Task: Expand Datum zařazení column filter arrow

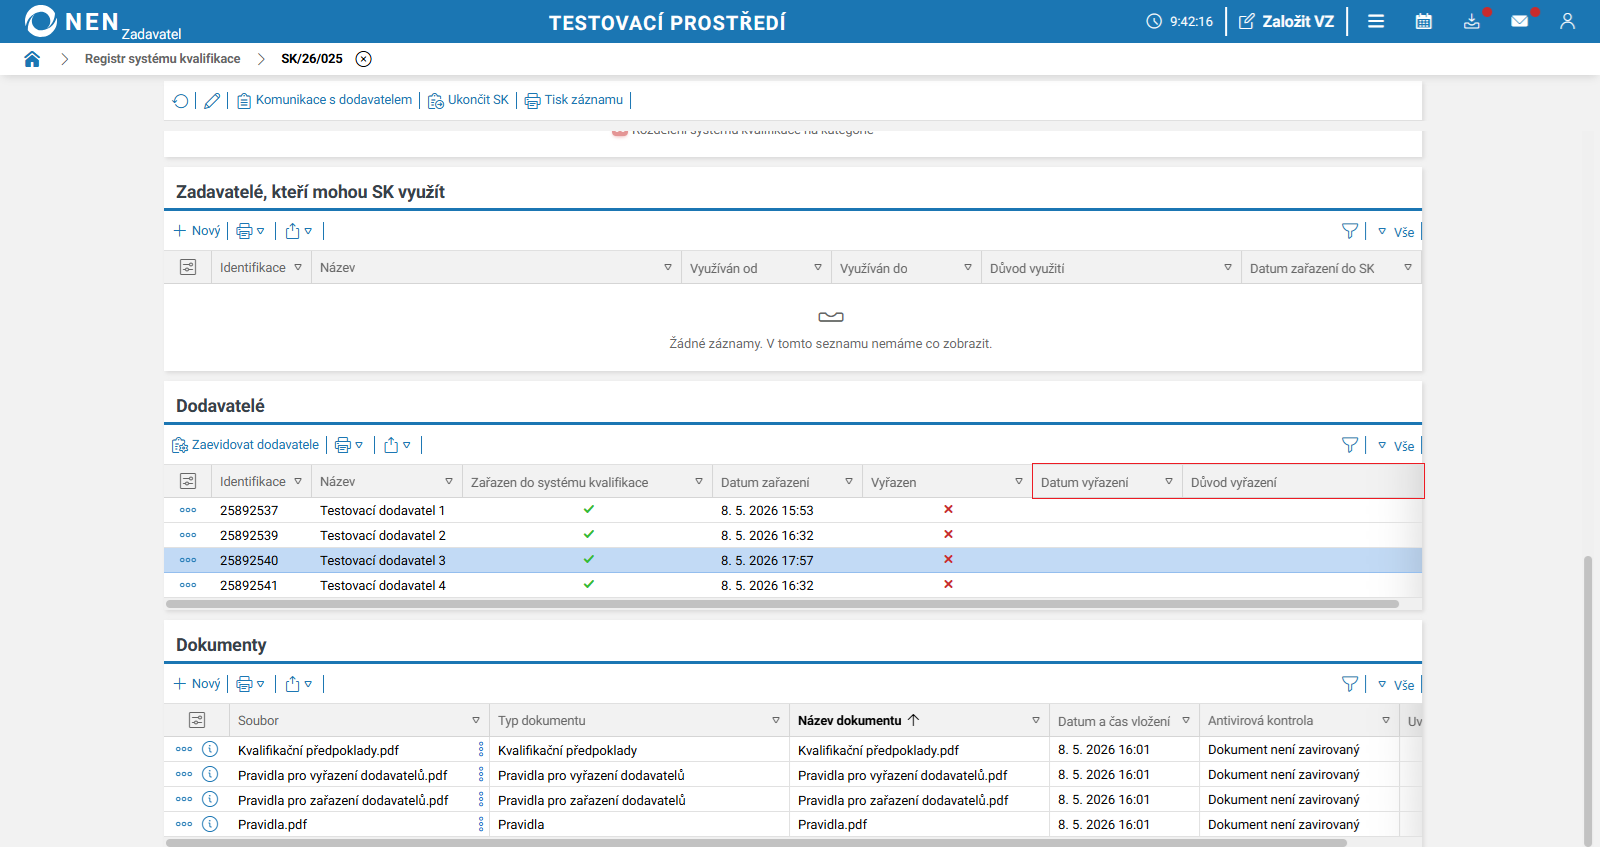Action: [849, 482]
